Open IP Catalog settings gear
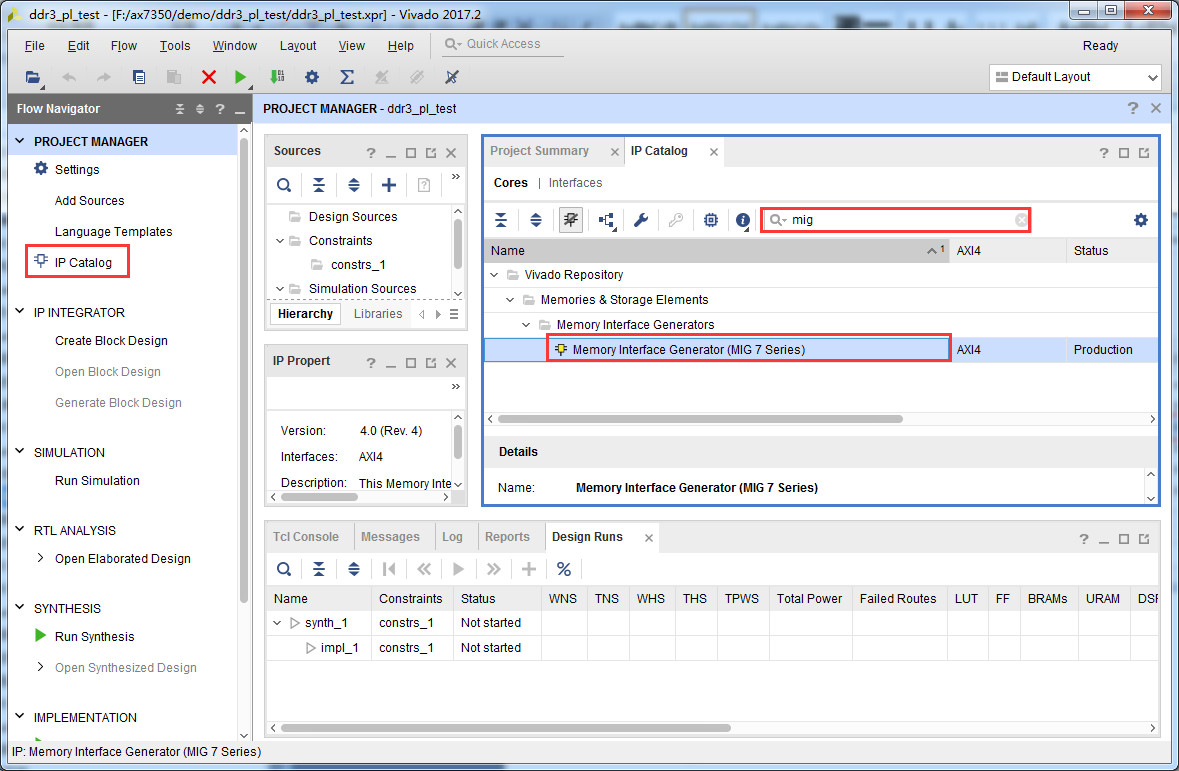1179x771 pixels. (x=1141, y=220)
